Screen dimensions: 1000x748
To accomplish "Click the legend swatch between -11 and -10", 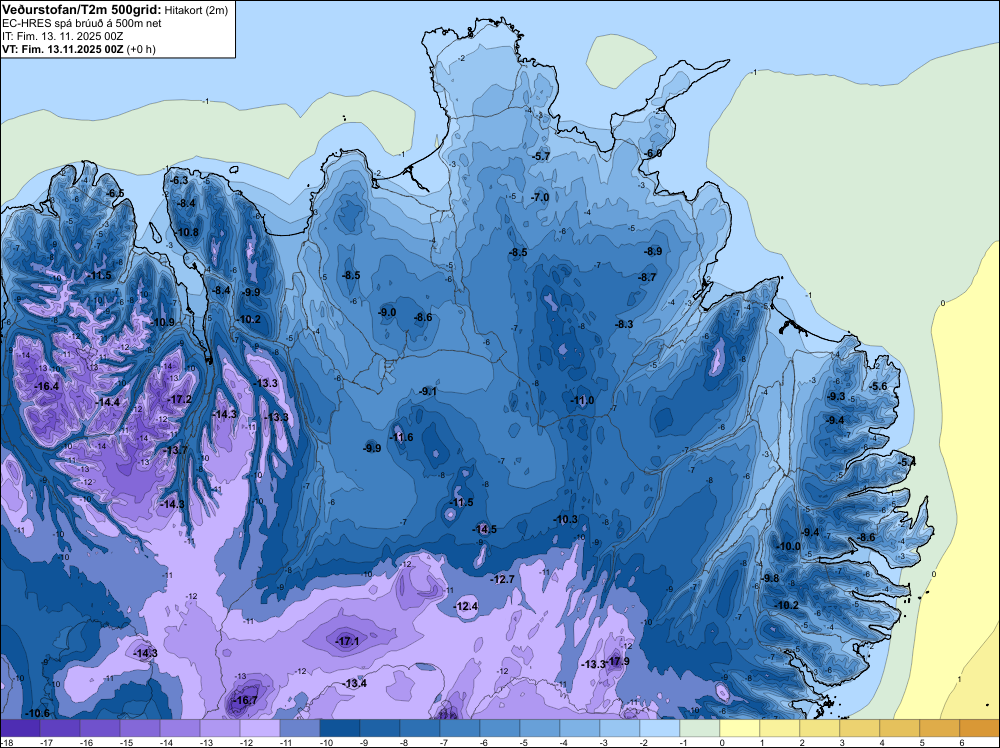I will coord(300,728).
